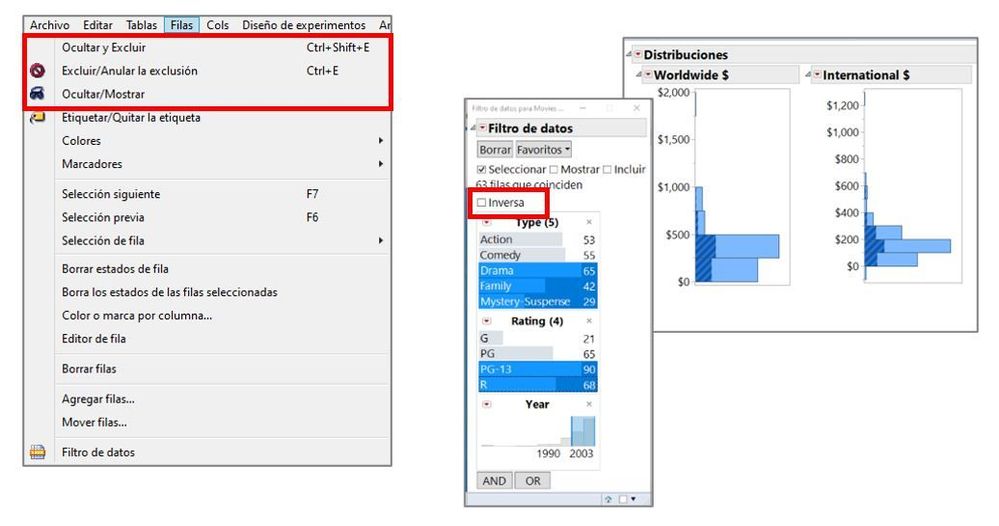Click the Borrar button in data filter
The height and width of the screenshot is (526, 999).
click(495, 150)
